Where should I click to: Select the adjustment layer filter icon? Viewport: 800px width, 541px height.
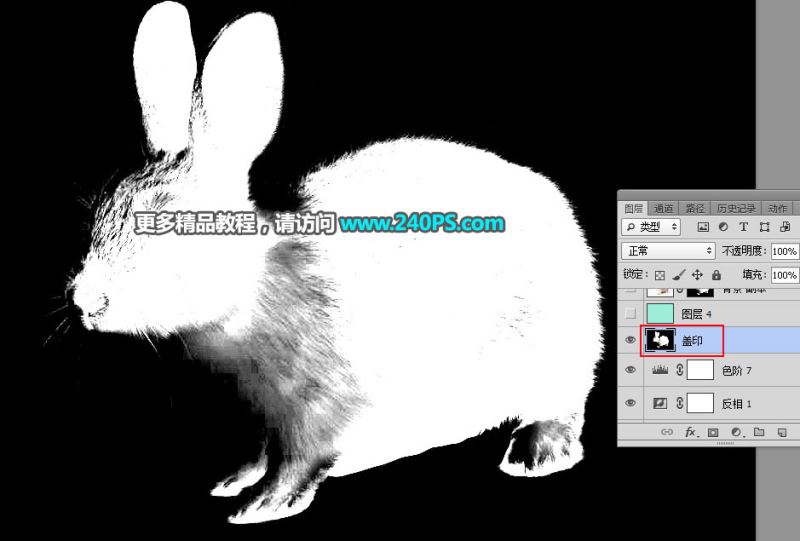click(x=723, y=227)
